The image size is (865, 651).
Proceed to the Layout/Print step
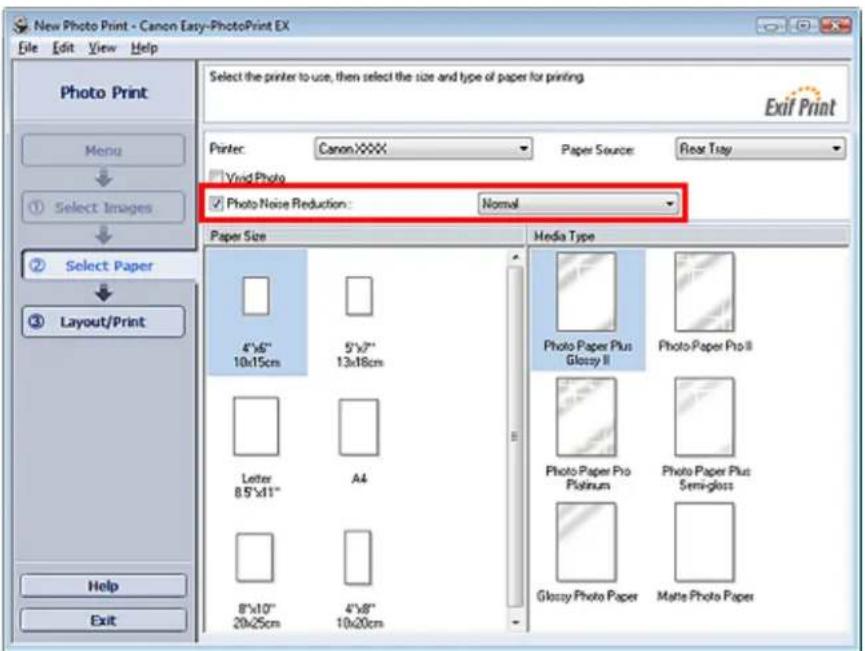coord(103,322)
